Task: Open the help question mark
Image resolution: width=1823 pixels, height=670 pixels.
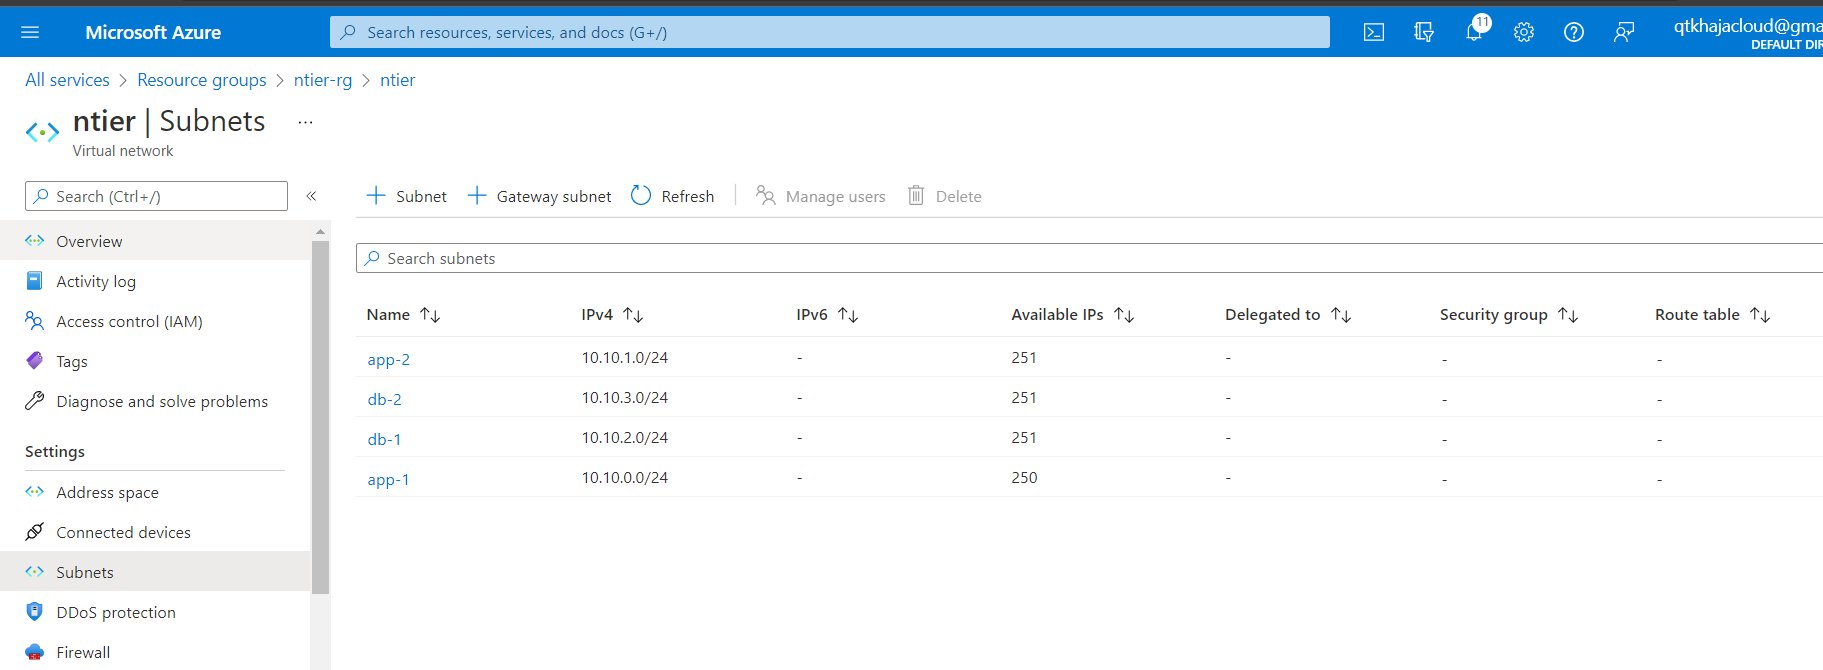Action: (x=1574, y=32)
